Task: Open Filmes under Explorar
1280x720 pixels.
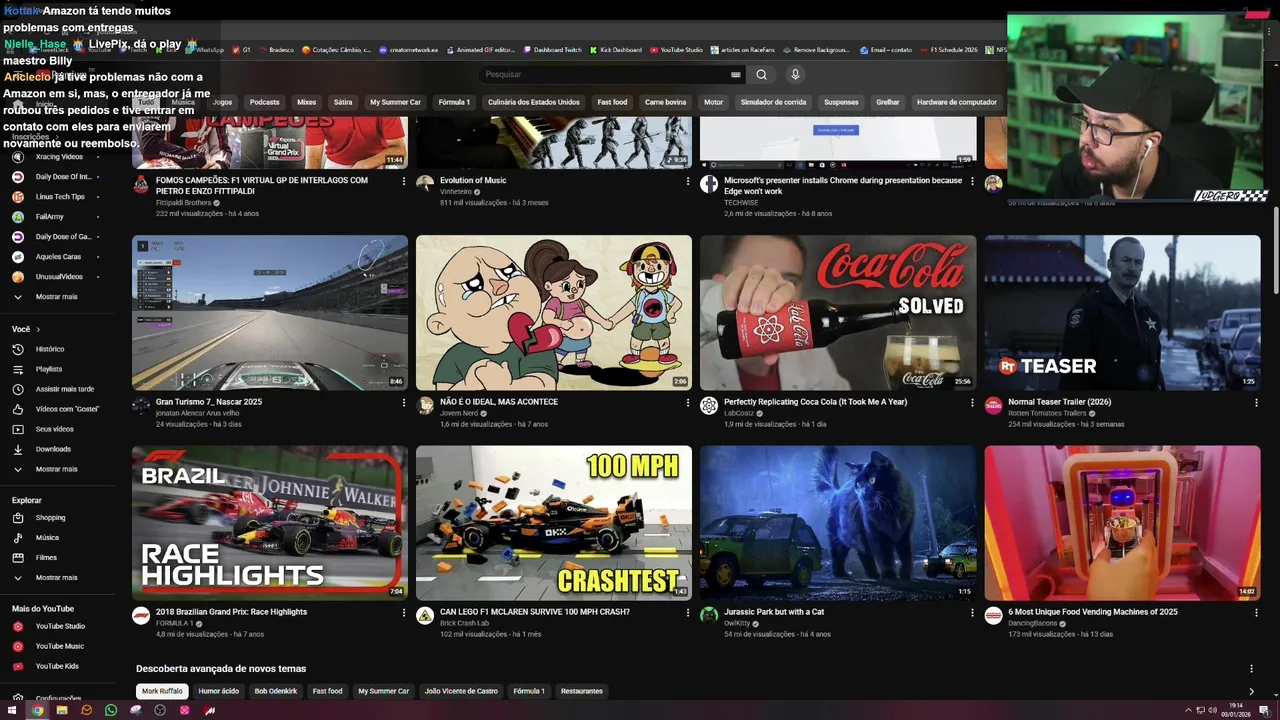Action: click(46, 558)
